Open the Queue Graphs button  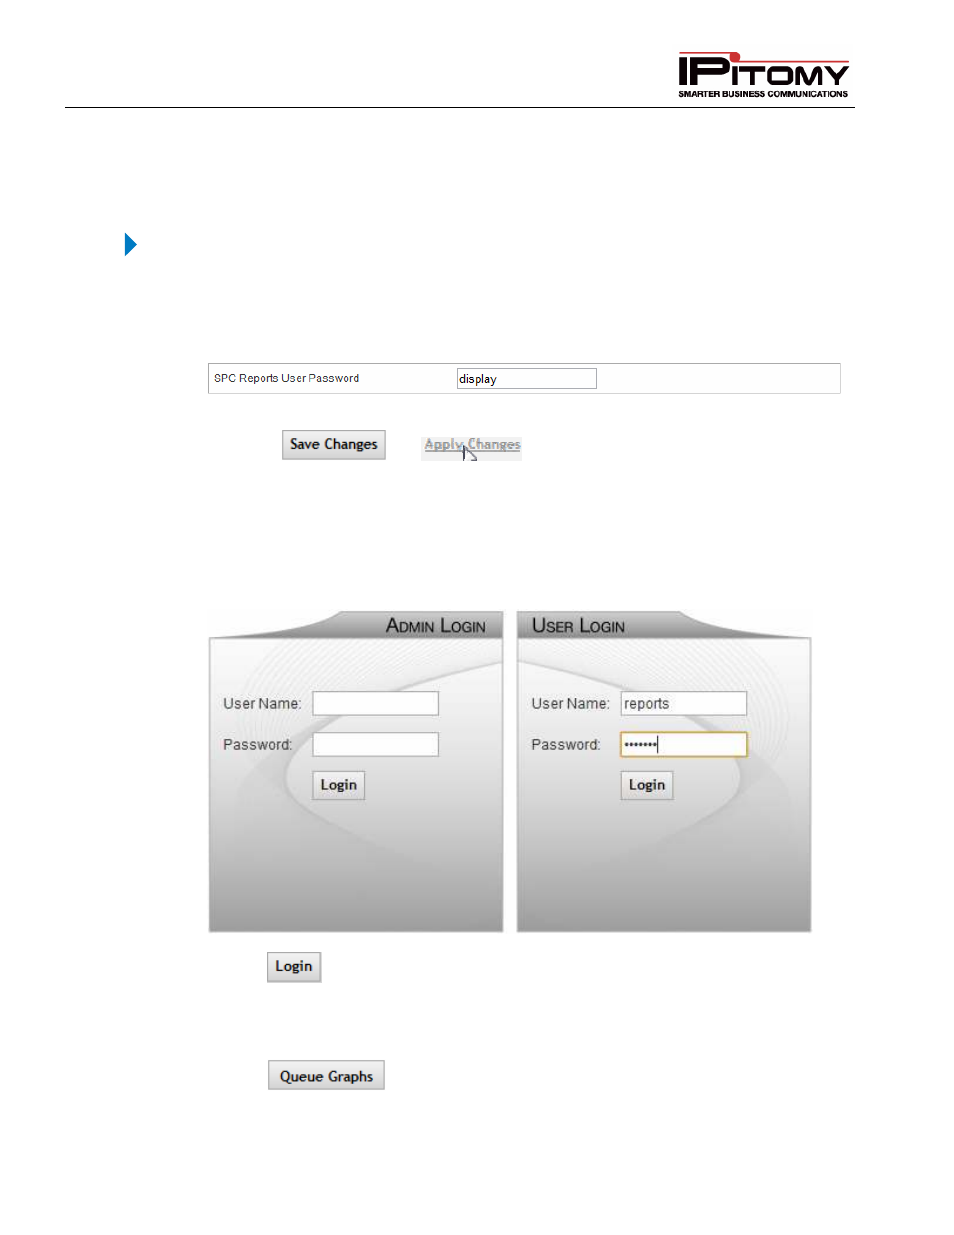326,1076
